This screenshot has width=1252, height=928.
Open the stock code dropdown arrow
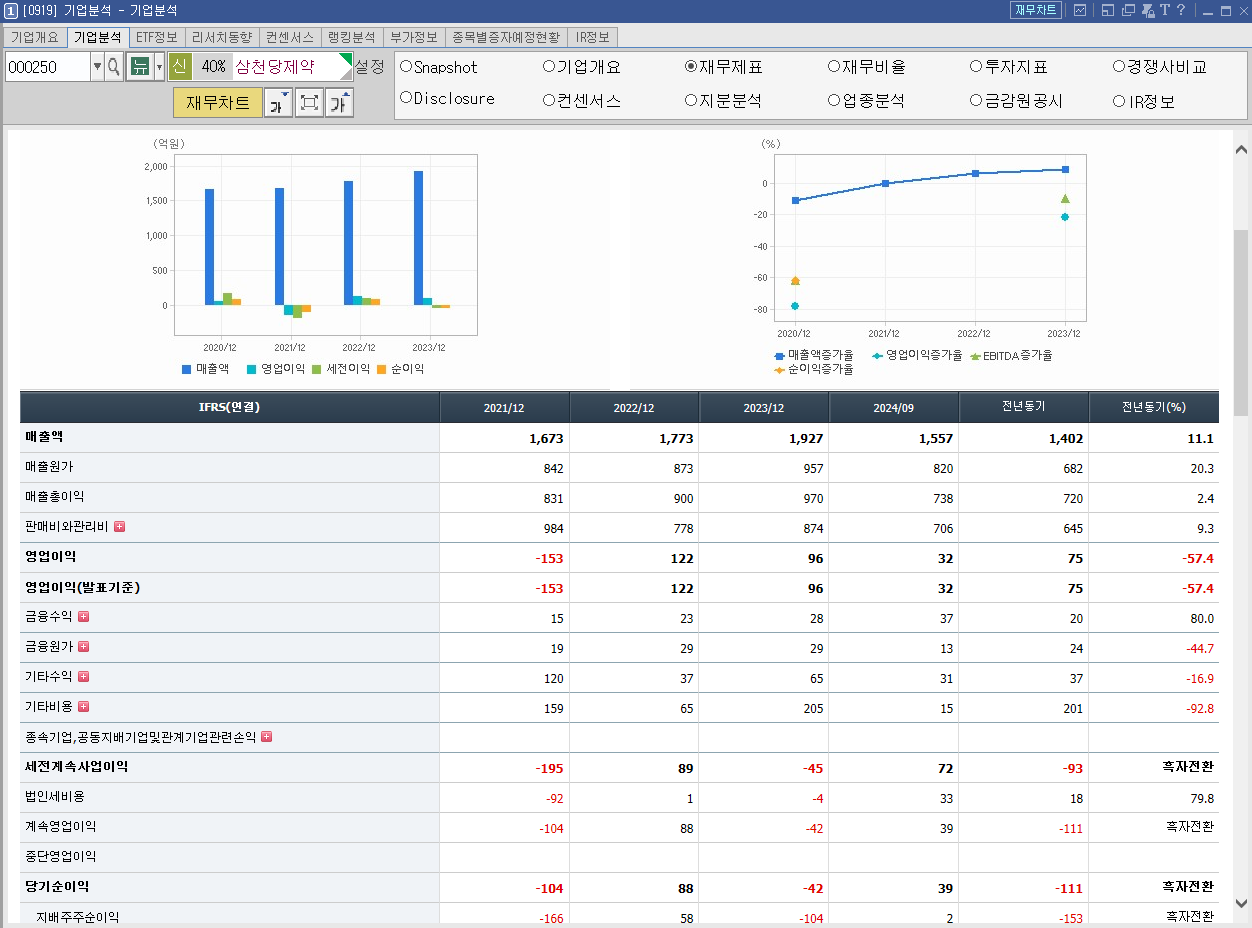point(97,67)
